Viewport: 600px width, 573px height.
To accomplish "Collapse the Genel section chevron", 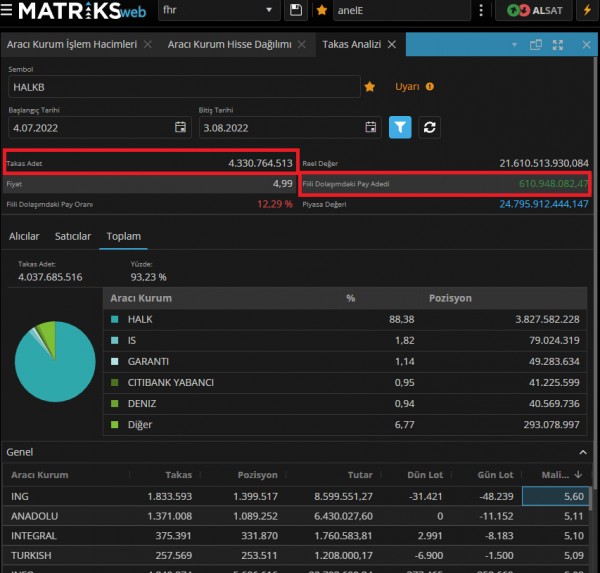I will pos(583,452).
